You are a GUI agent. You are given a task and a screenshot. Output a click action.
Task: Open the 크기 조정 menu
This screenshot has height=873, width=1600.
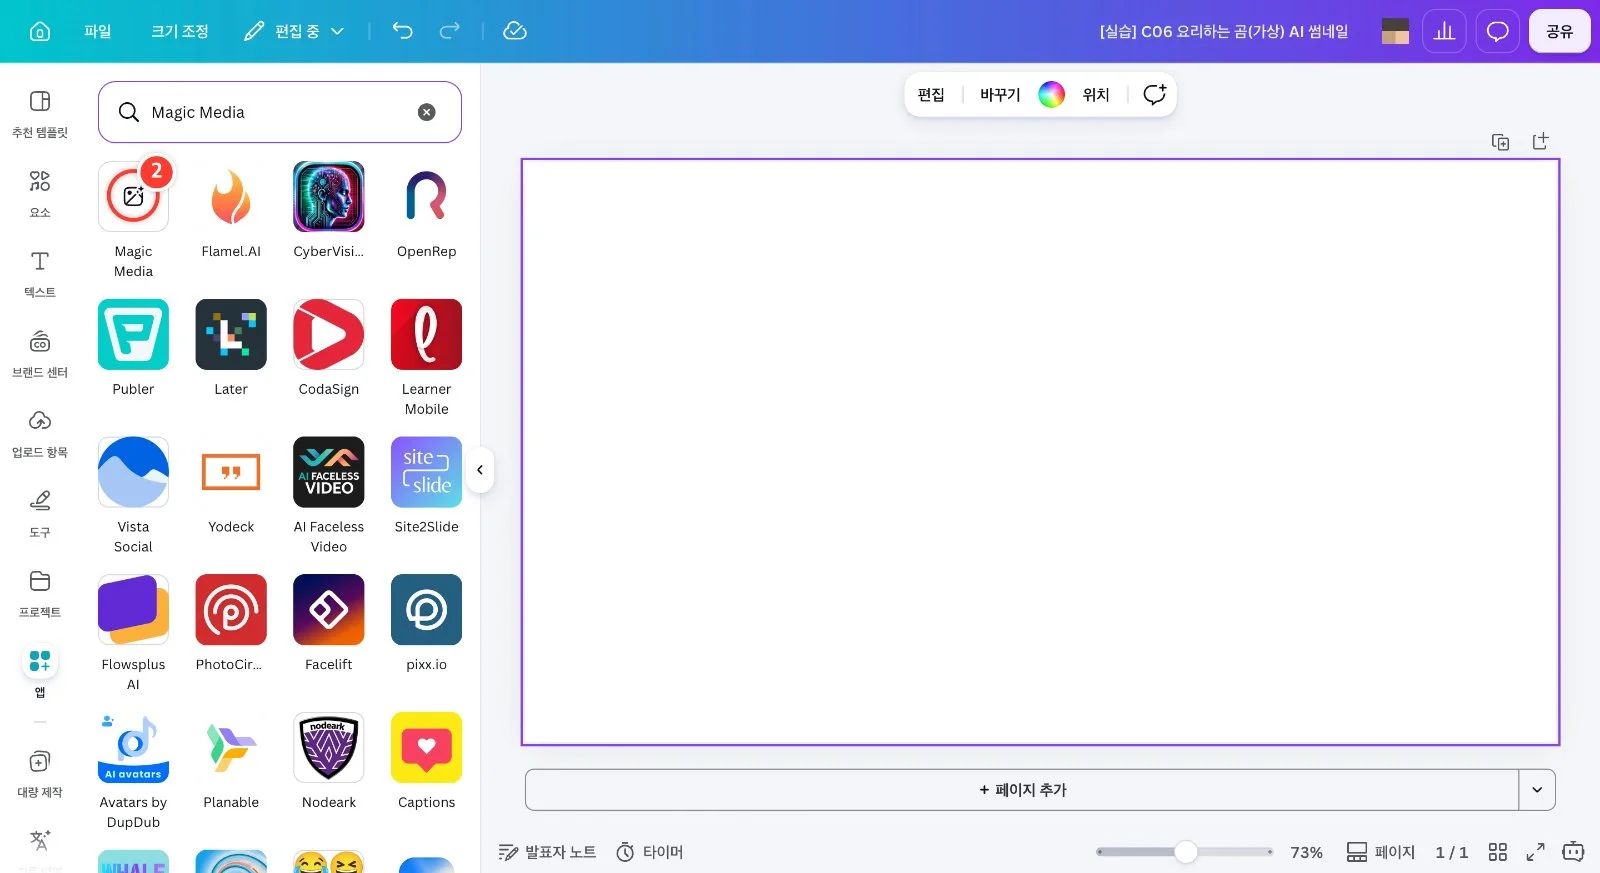click(180, 31)
